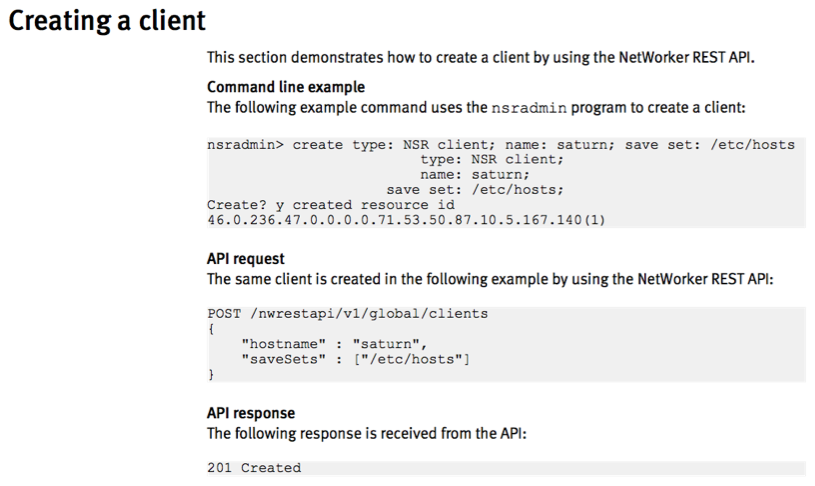Click the 'Command line example' subheading

coord(286,87)
